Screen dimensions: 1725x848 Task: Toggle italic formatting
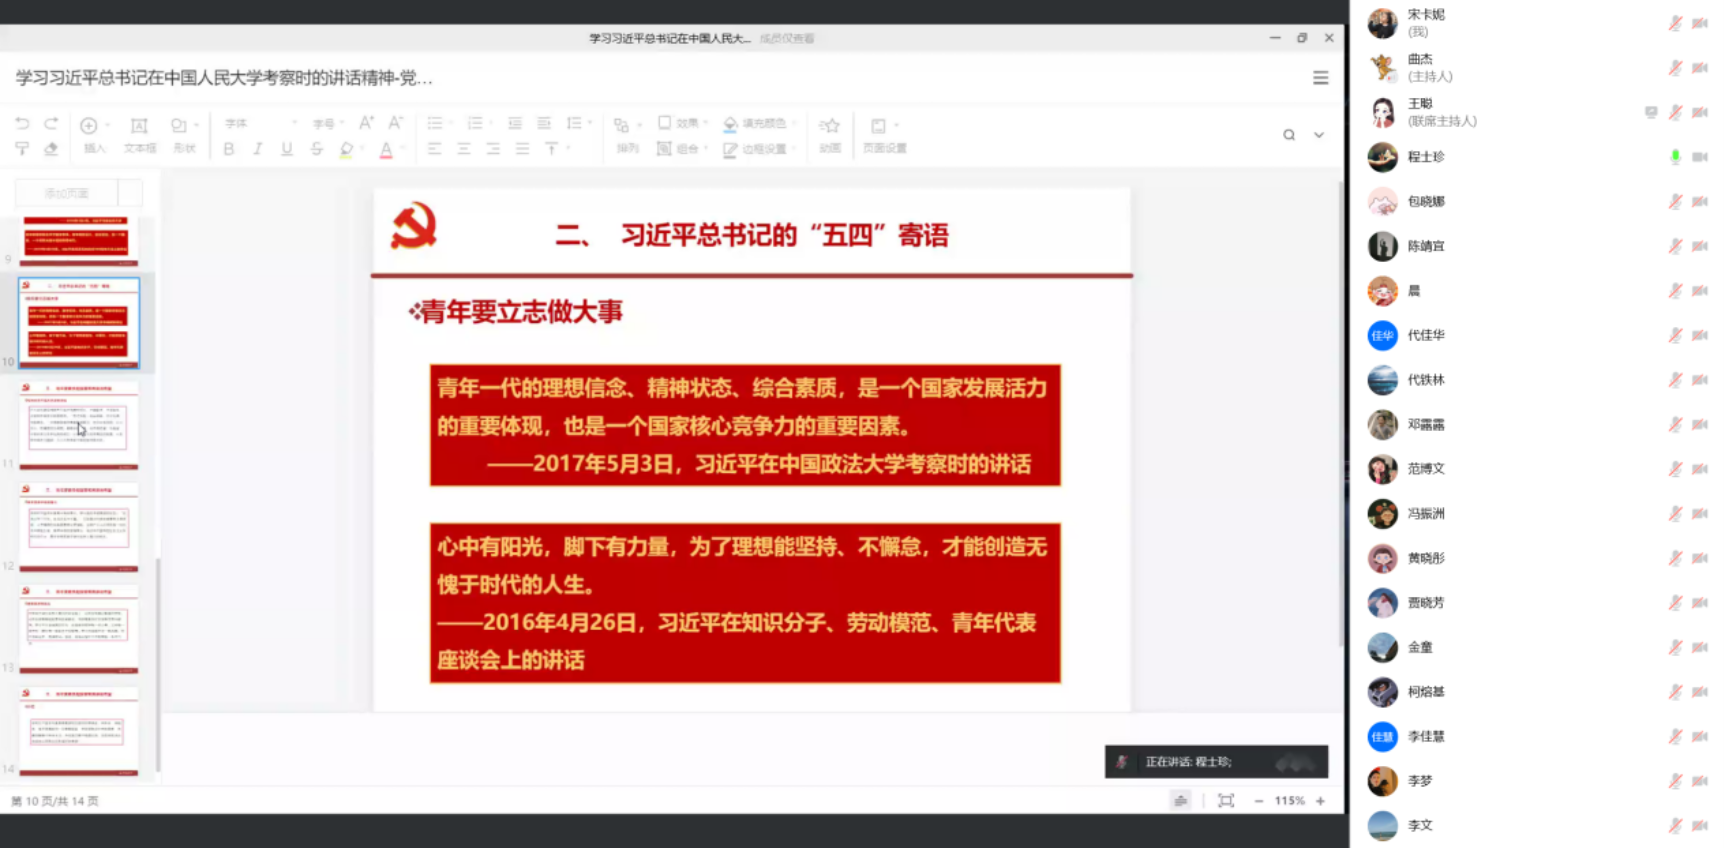pos(257,149)
